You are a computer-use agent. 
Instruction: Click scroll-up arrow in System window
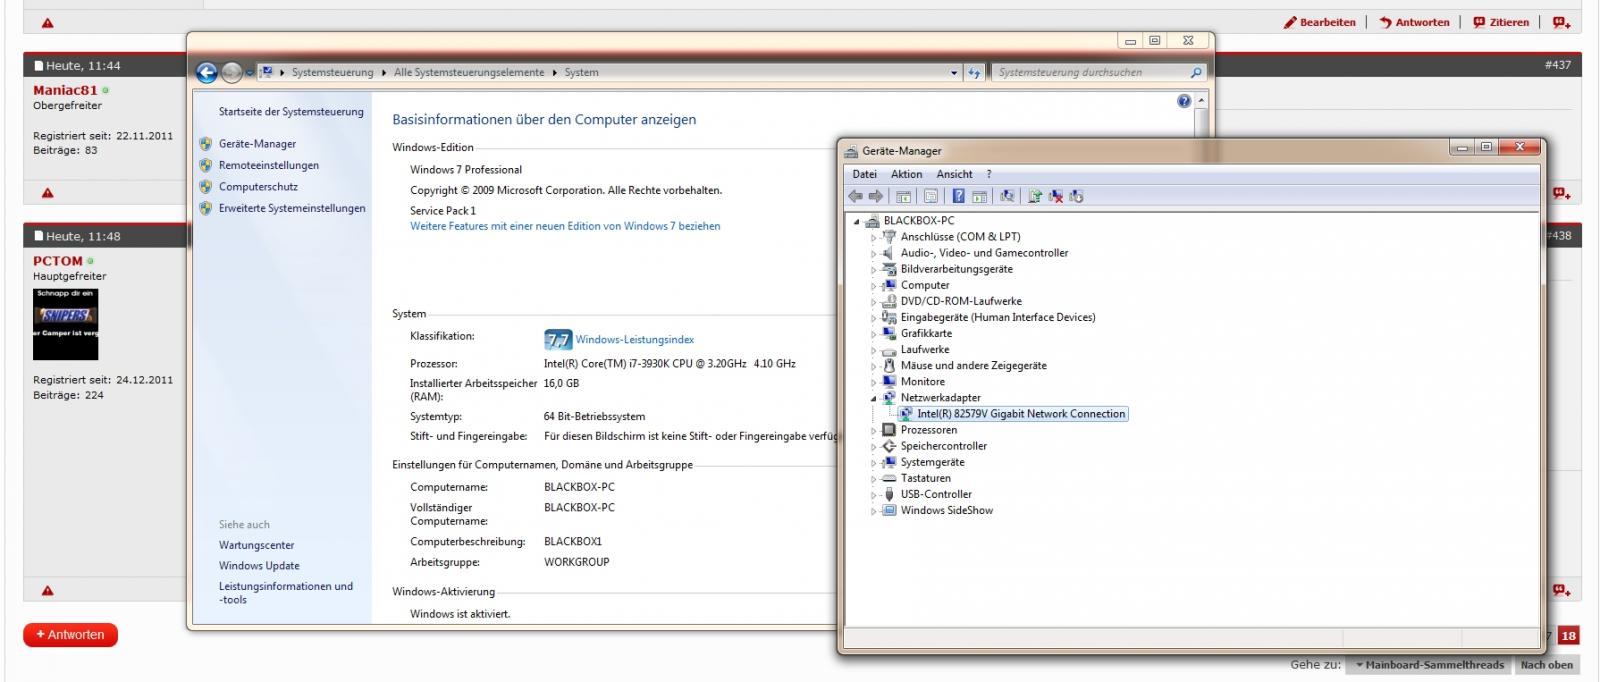point(1201,101)
